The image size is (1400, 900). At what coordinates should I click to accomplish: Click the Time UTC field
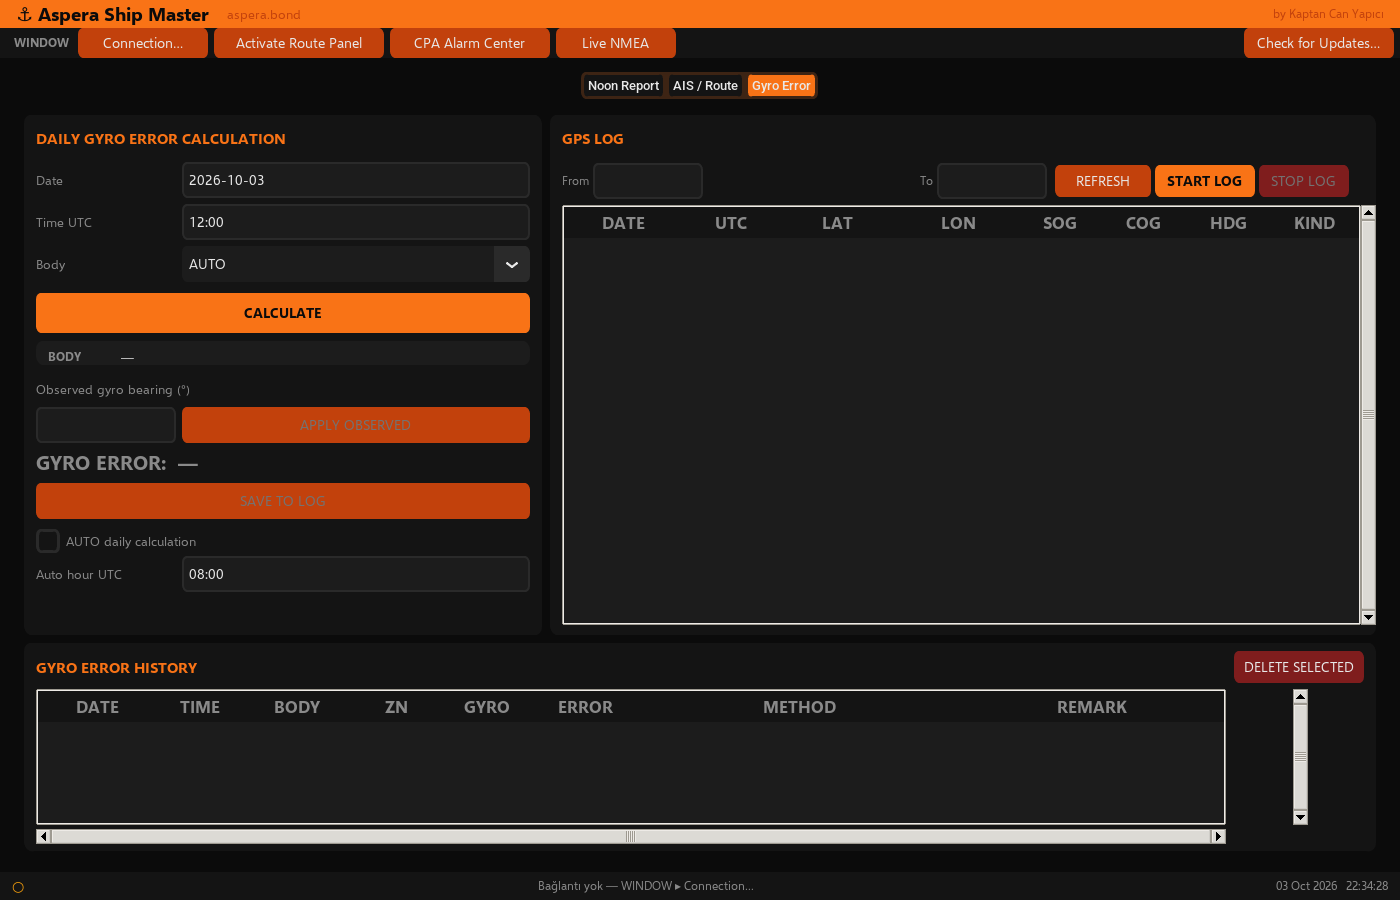pyautogui.click(x=356, y=222)
